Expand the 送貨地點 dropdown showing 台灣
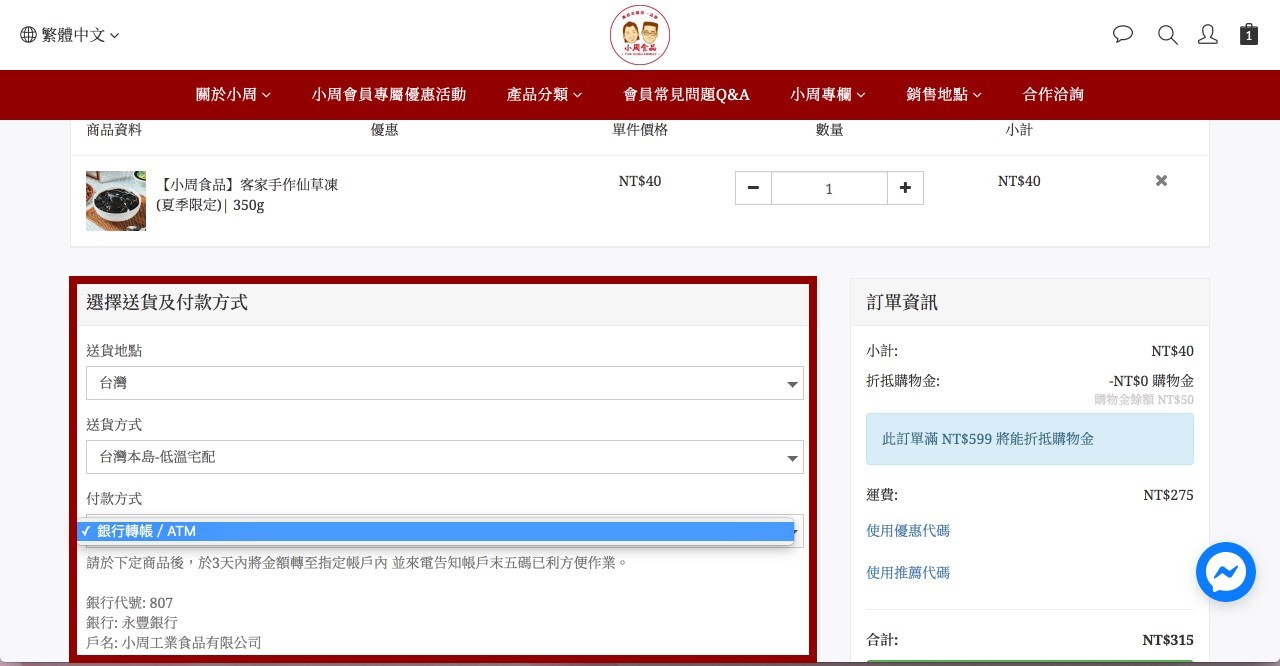Viewport: 1280px width, 666px height. coord(444,383)
